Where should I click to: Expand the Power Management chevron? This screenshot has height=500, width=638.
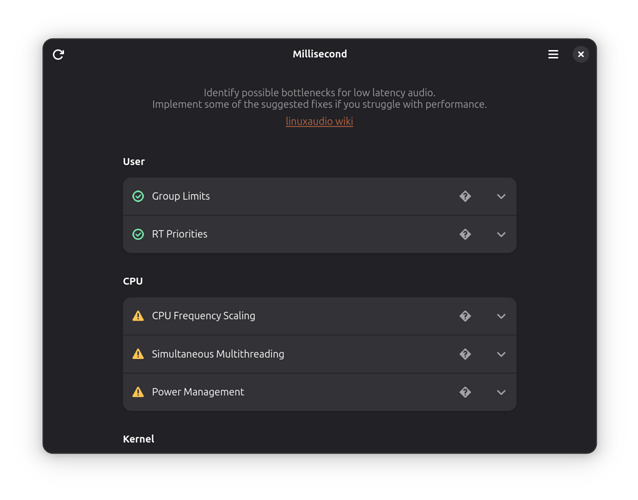coord(501,392)
